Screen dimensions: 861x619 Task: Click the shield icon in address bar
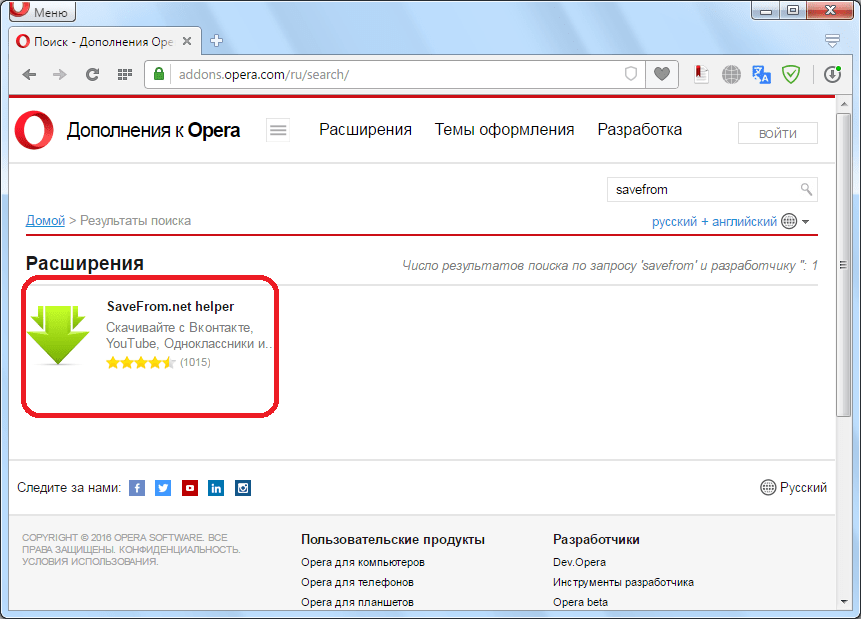pyautogui.click(x=631, y=74)
